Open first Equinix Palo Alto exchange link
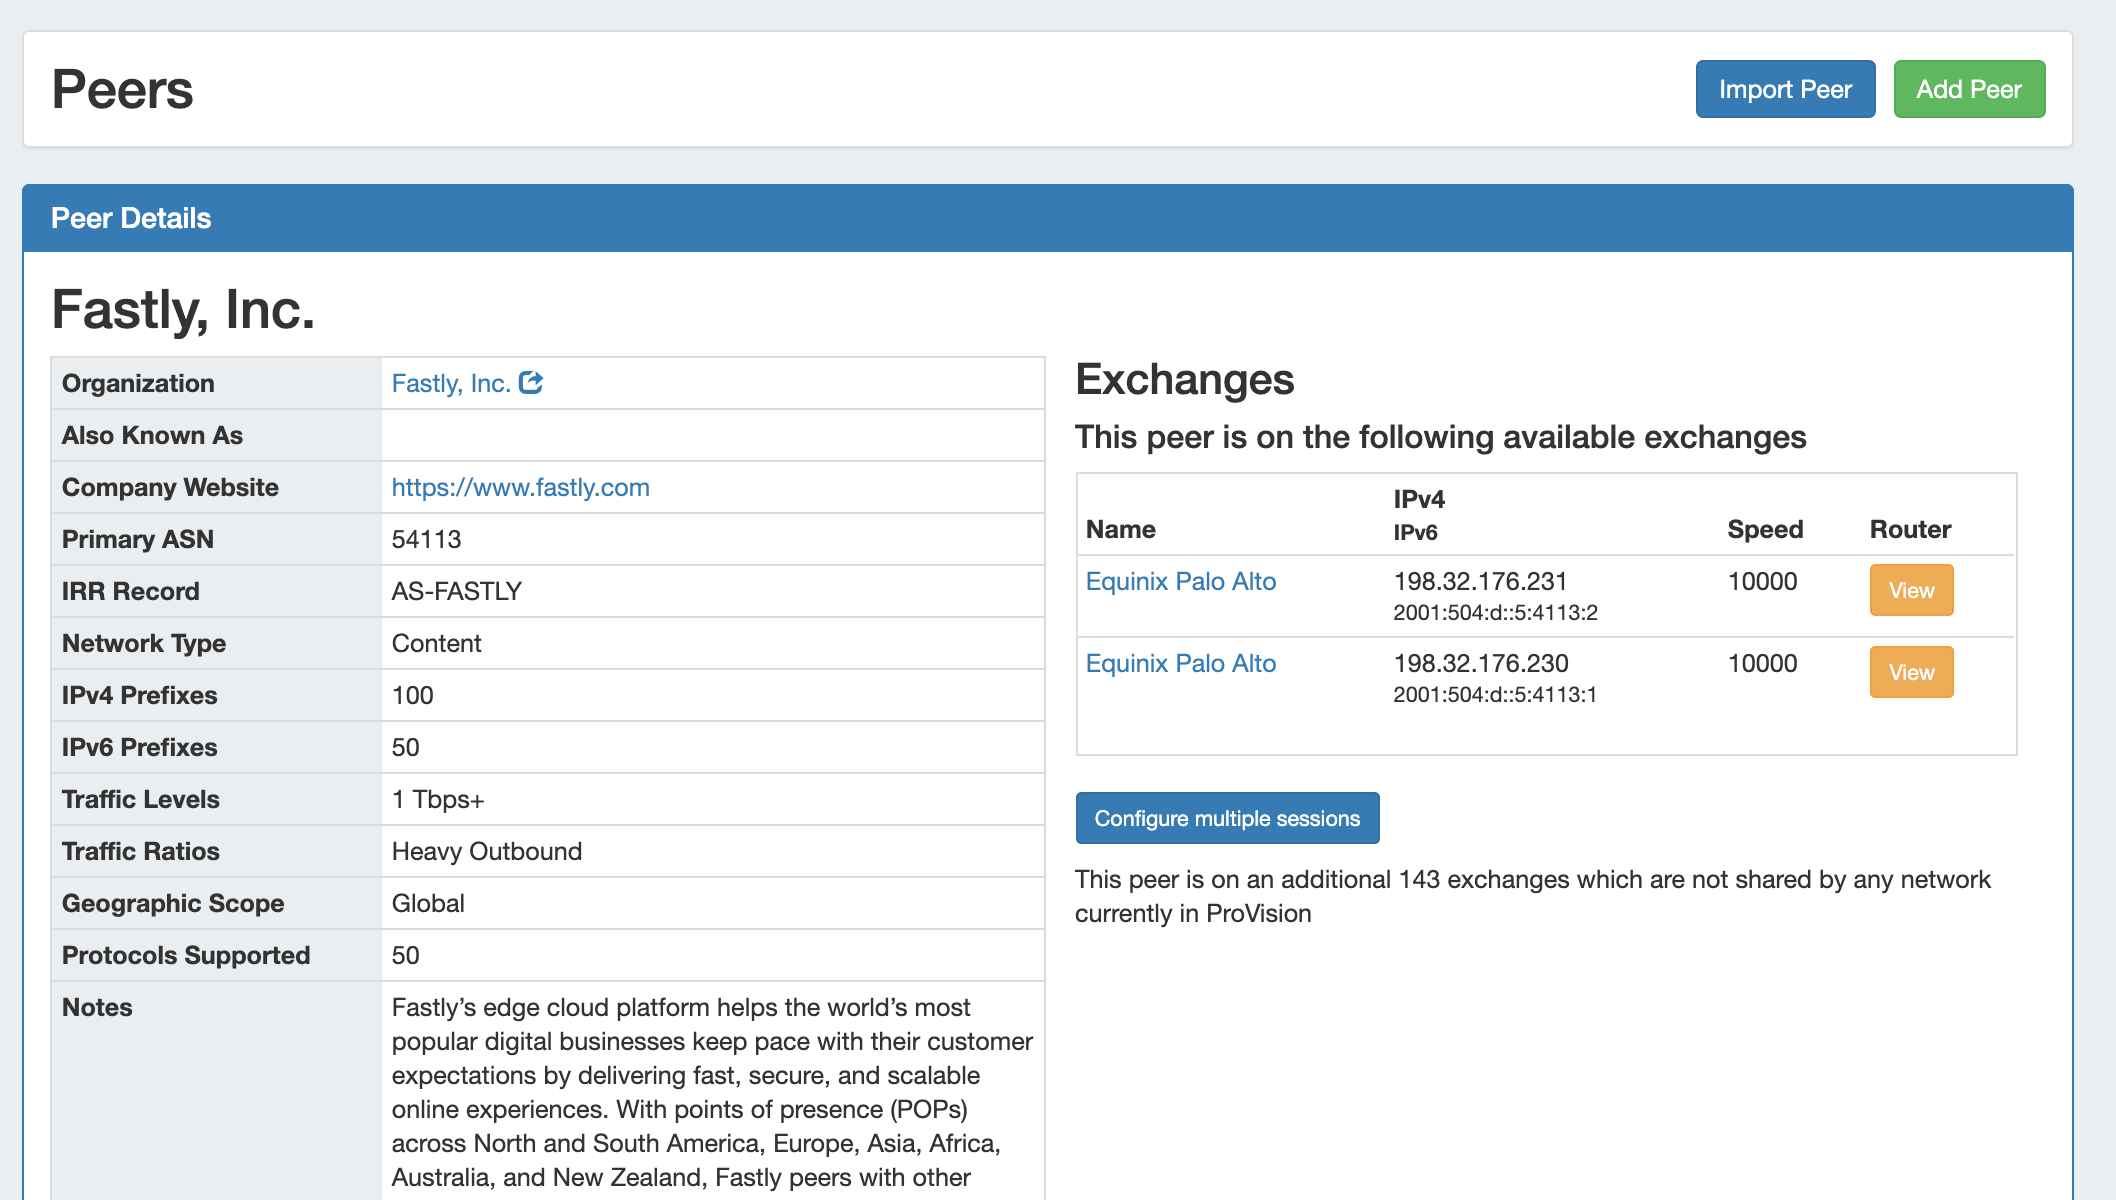2116x1200 pixels. click(x=1180, y=582)
